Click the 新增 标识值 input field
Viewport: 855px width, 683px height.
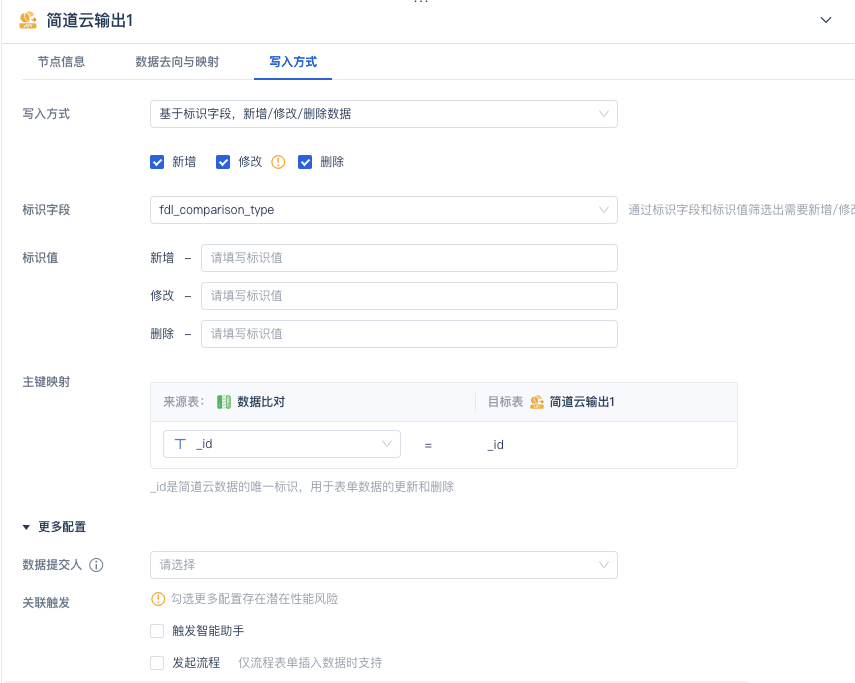coord(410,258)
